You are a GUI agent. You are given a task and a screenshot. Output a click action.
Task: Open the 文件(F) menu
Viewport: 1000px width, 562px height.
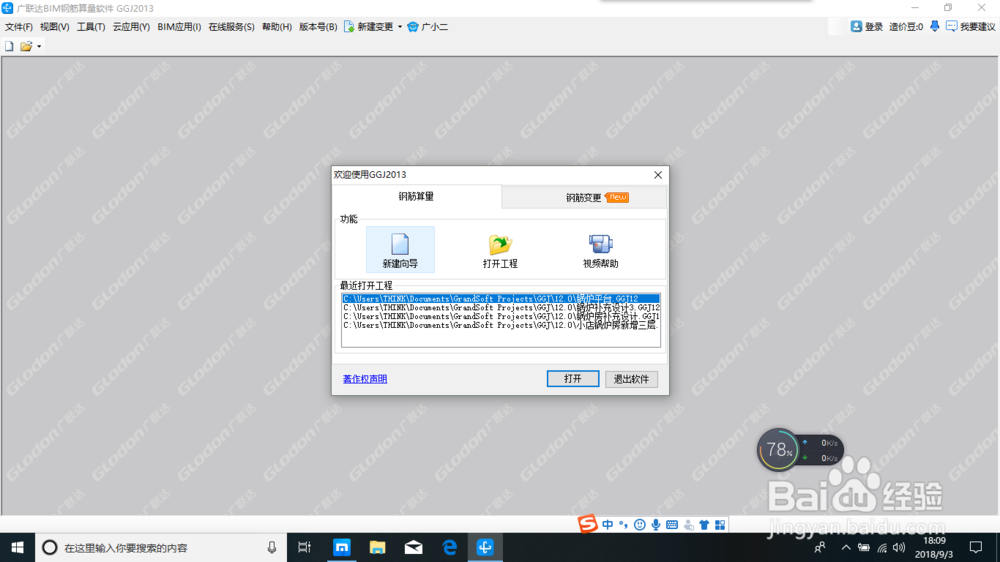pos(18,27)
